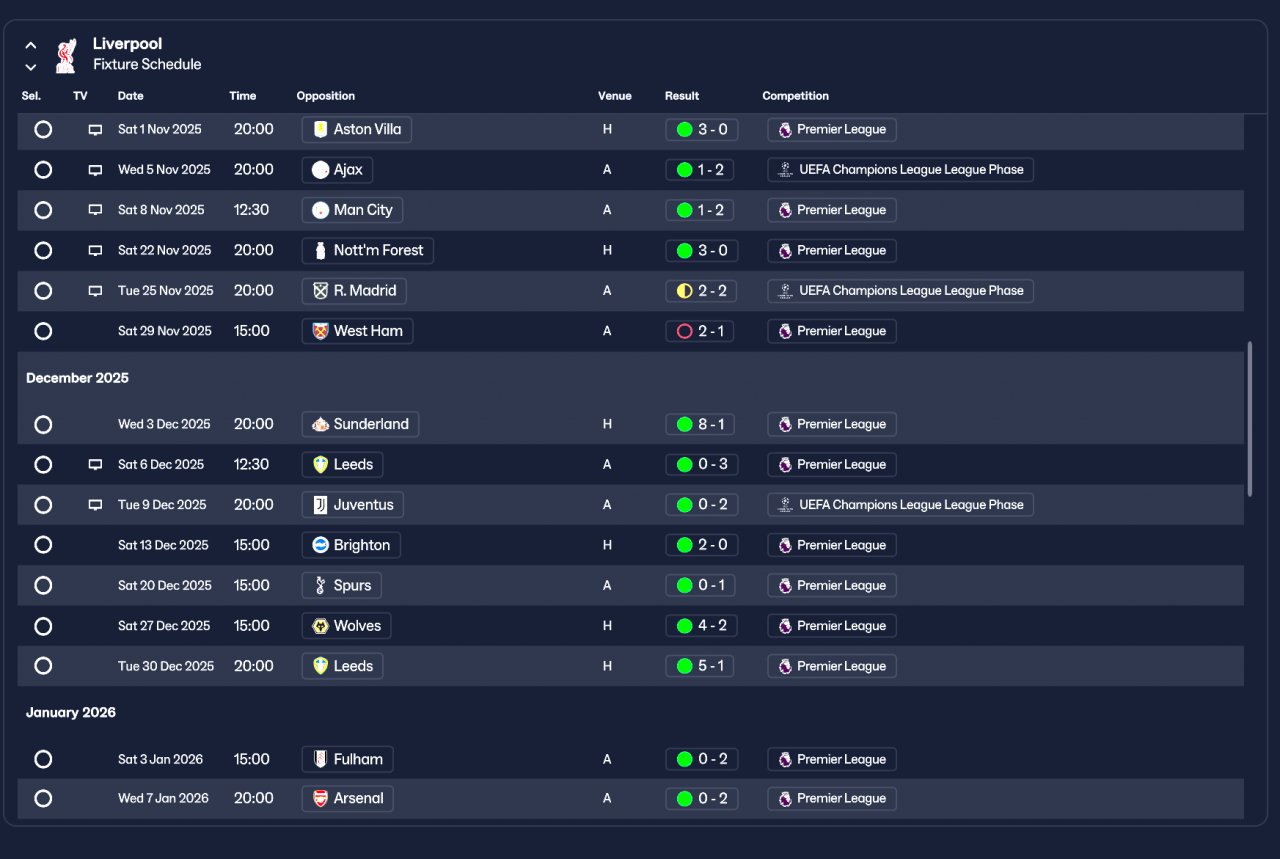Click TV broadcast icon for Man City match
Viewport: 1280px width, 859px height.
(95, 210)
